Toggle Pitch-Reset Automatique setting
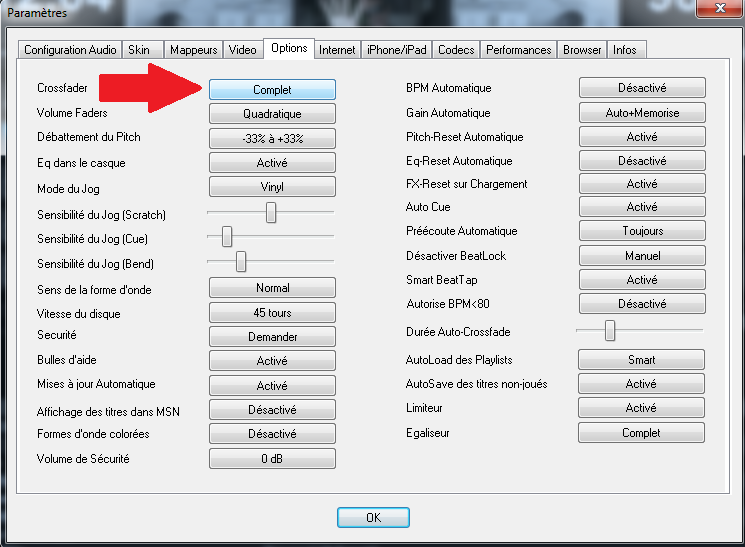This screenshot has height=547, width=745. pos(642,137)
